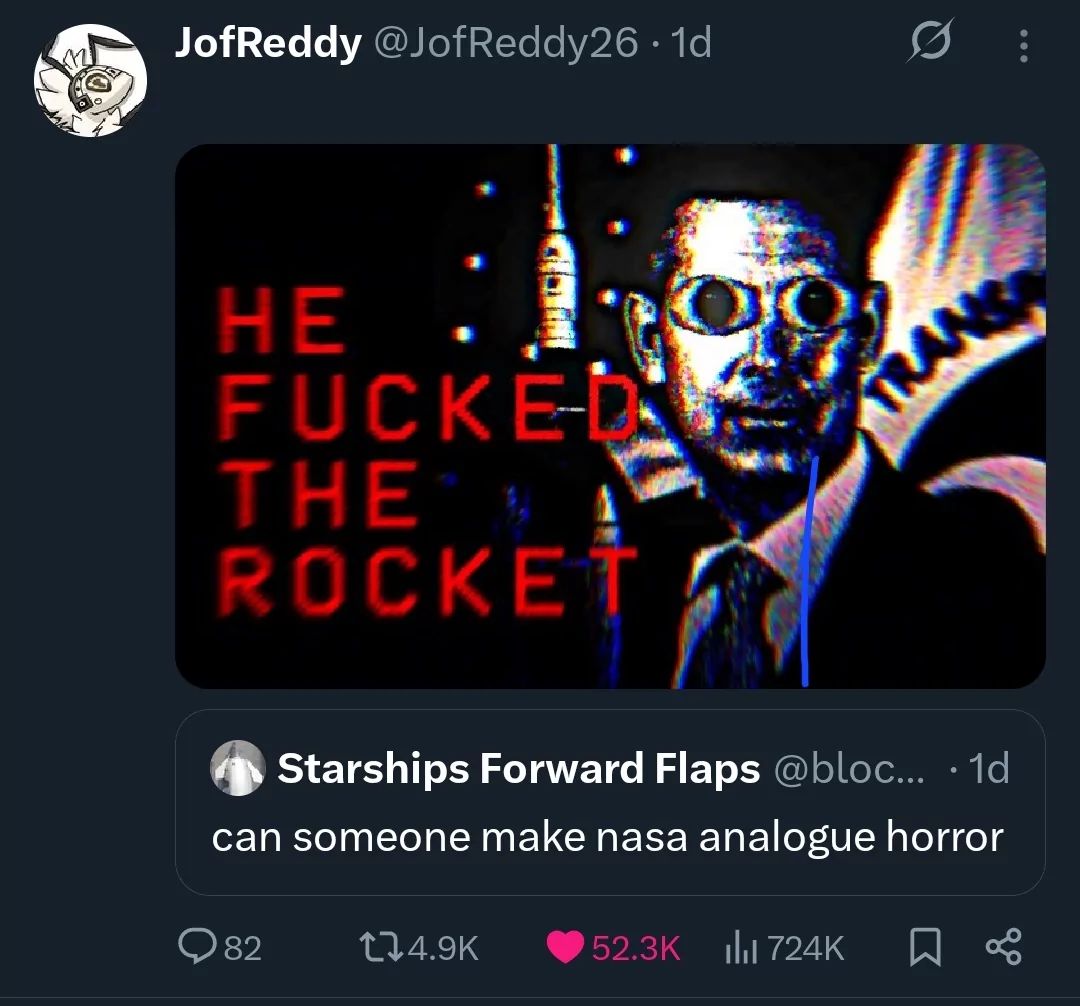The image size is (1080, 1006).
Task: Show the 724K views count
Action: pyautogui.click(x=804, y=948)
